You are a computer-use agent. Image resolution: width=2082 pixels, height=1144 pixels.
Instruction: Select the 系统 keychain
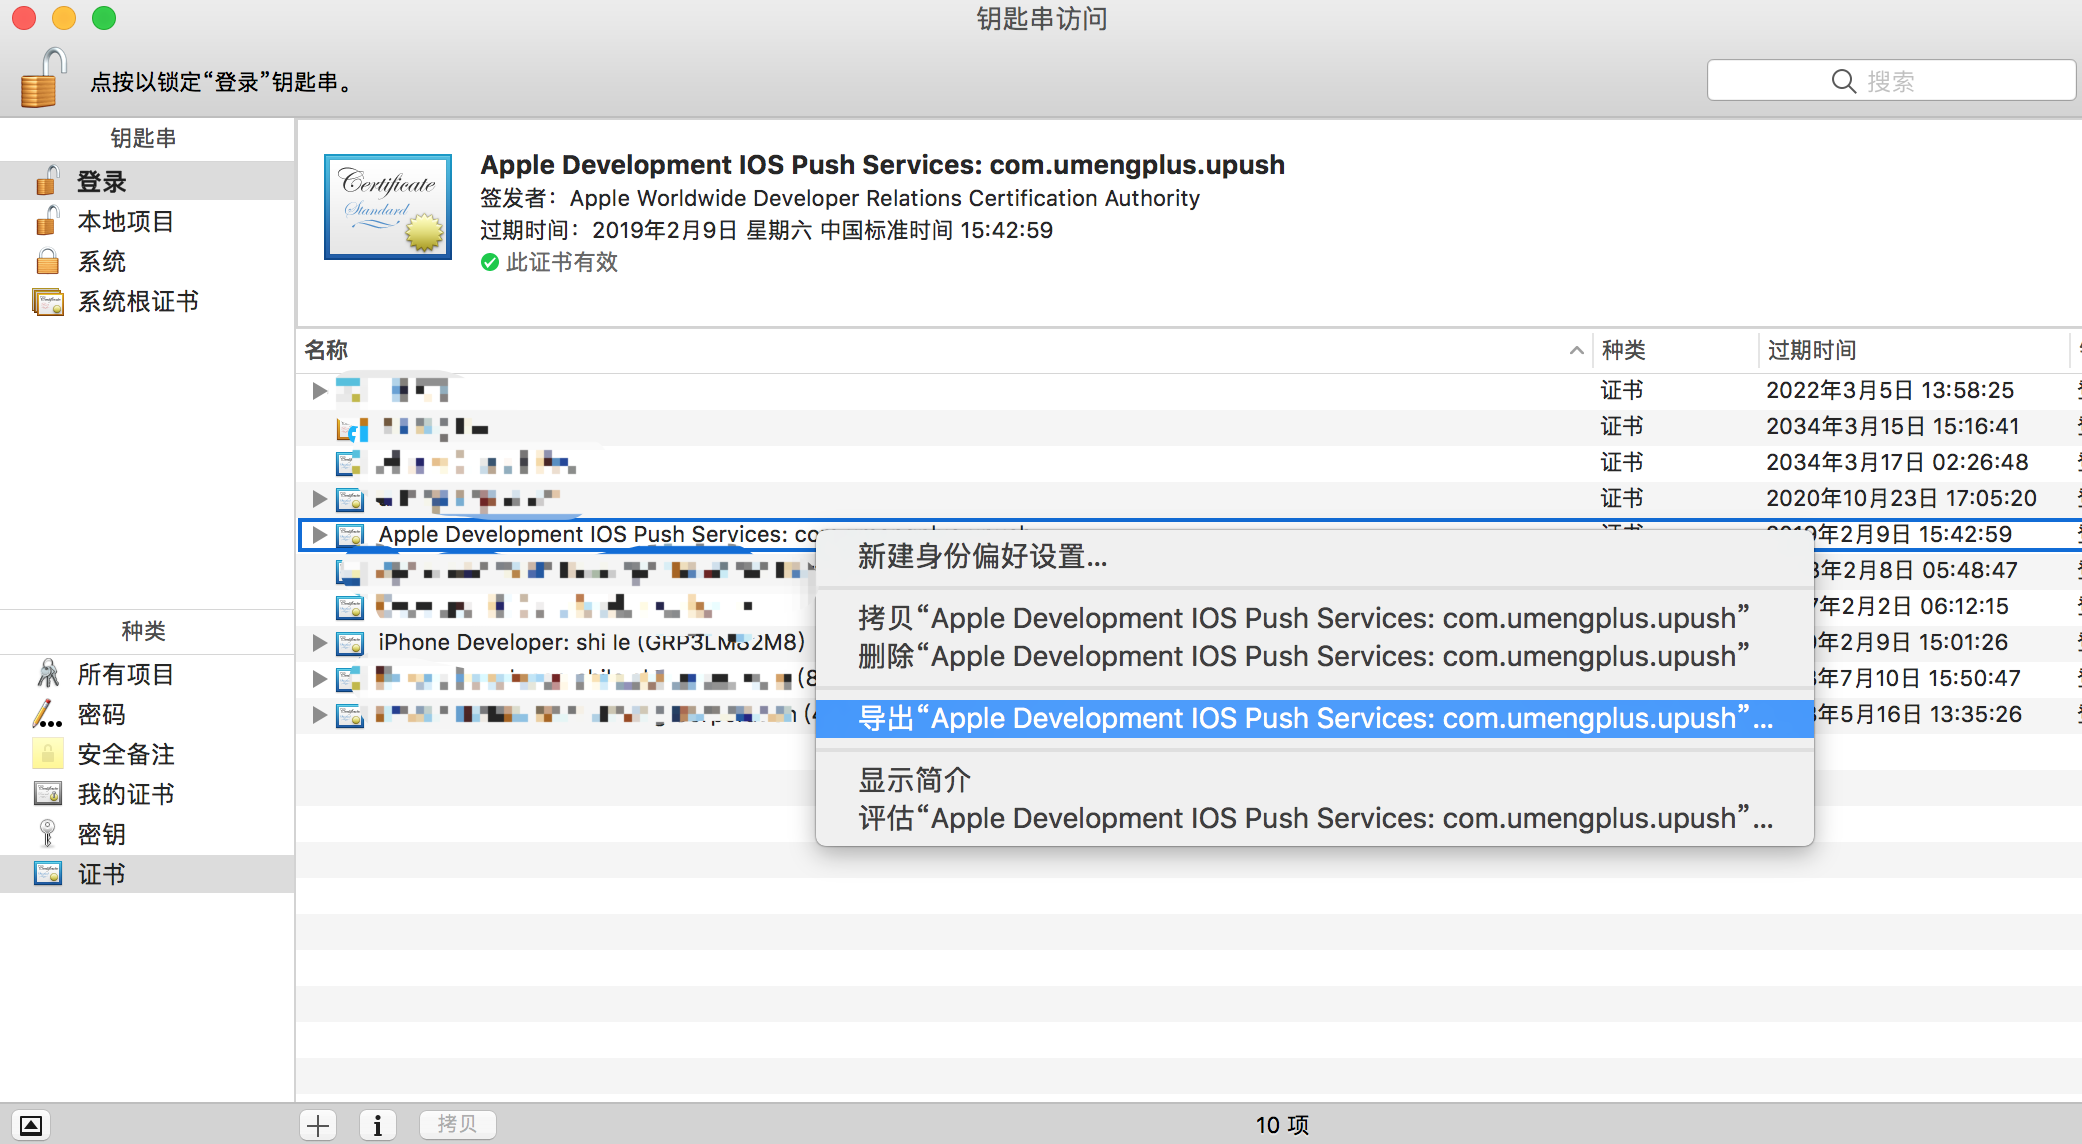pos(147,261)
